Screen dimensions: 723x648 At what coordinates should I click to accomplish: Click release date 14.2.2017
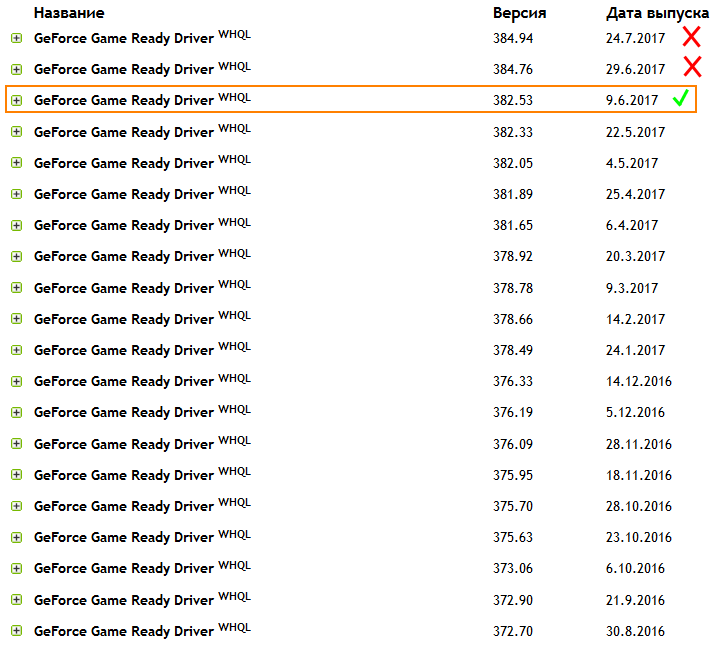click(635, 319)
